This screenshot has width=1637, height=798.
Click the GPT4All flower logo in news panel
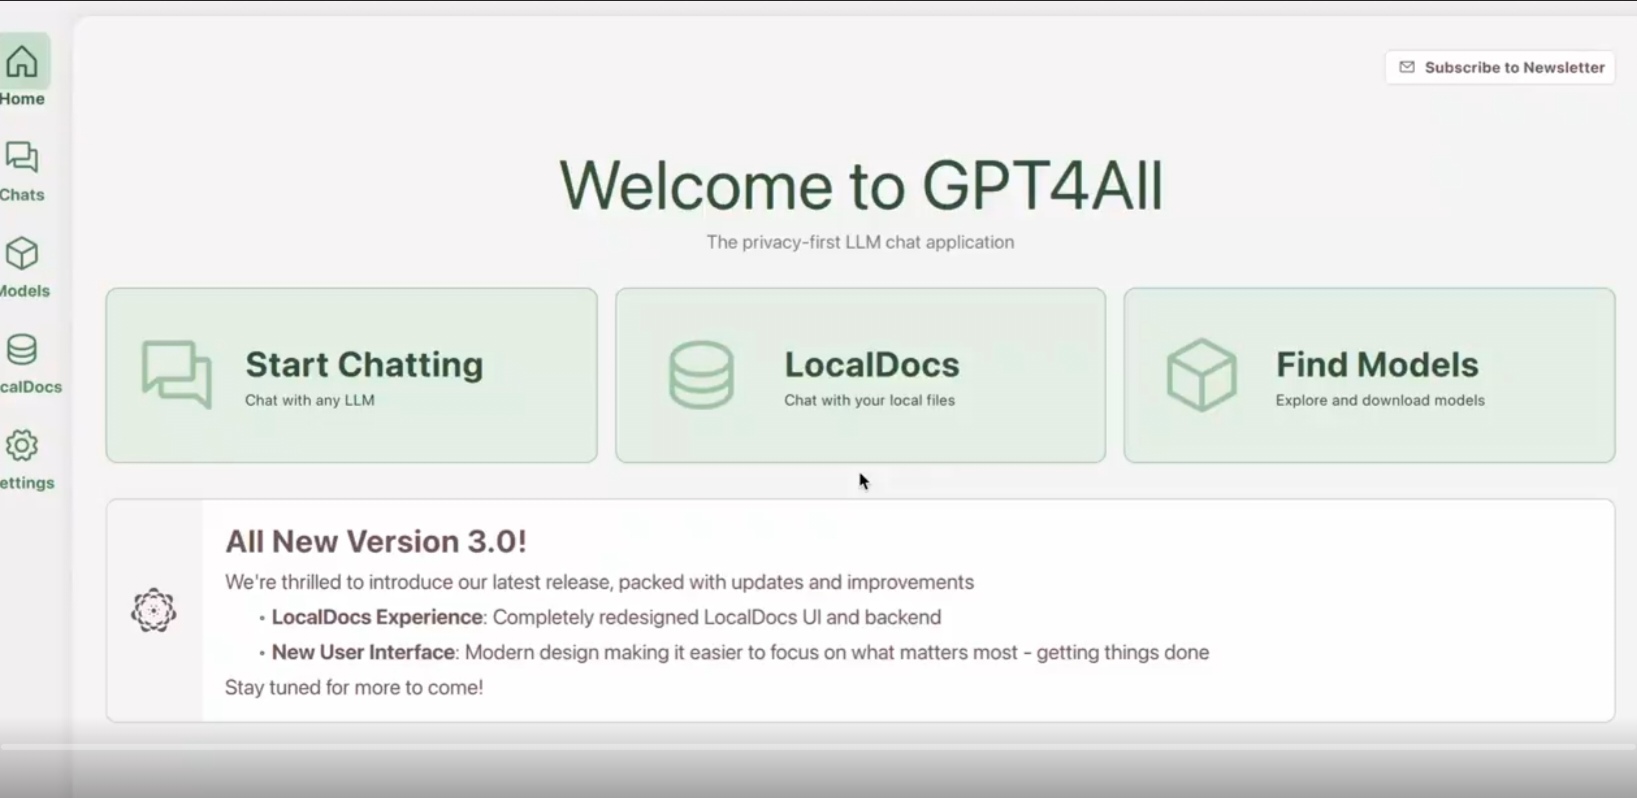pos(154,610)
